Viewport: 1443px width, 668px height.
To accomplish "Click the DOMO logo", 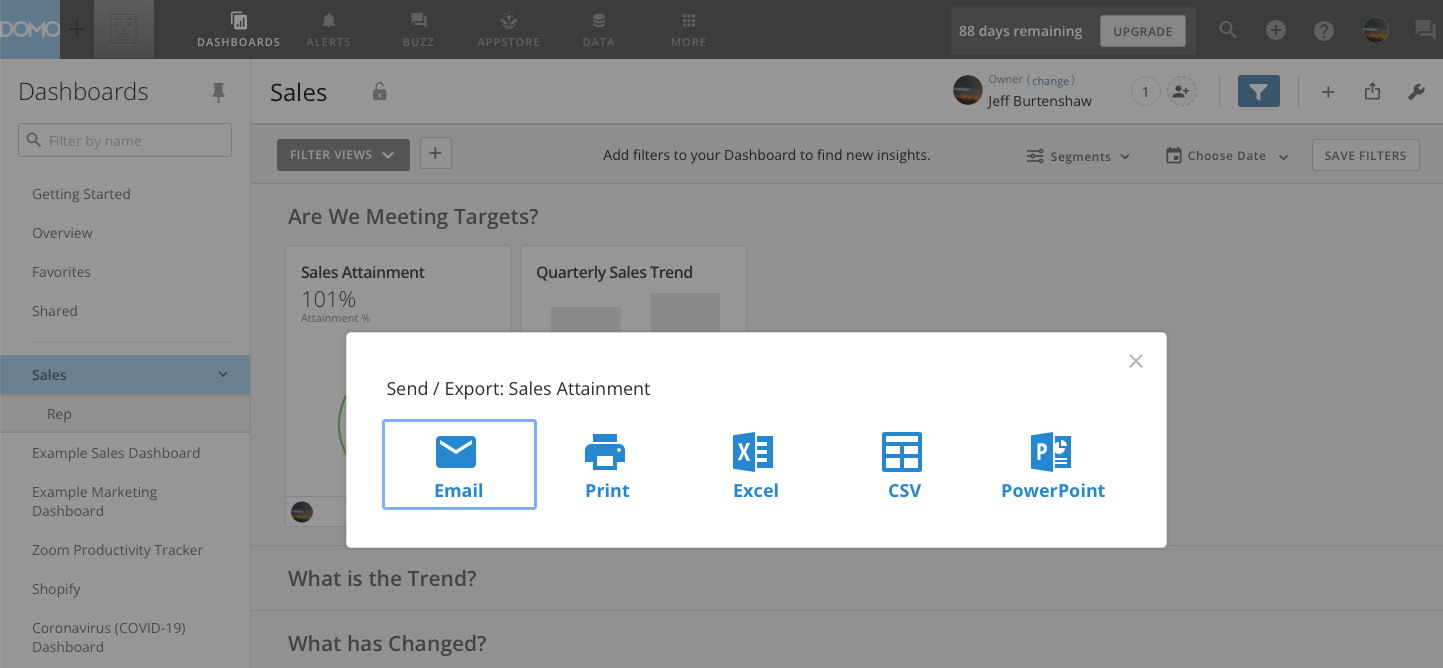I will coord(30,29).
